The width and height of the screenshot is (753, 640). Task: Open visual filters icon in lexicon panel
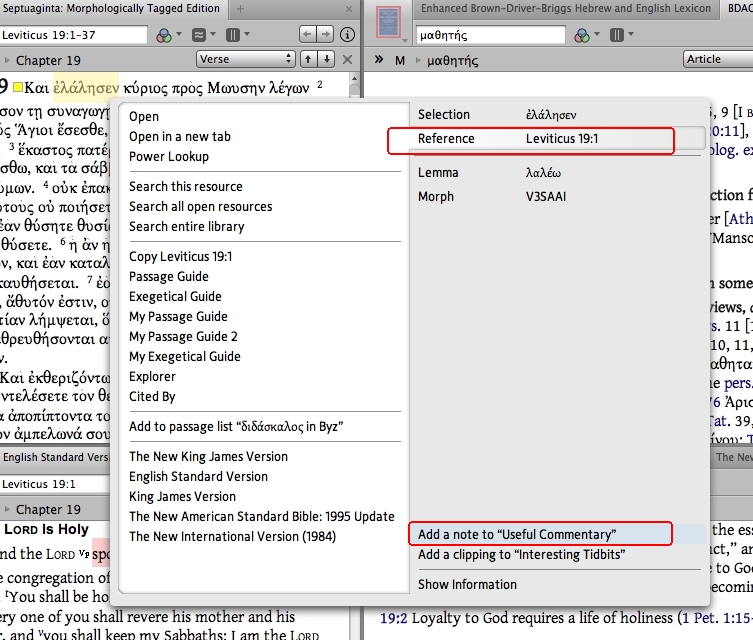[582, 35]
